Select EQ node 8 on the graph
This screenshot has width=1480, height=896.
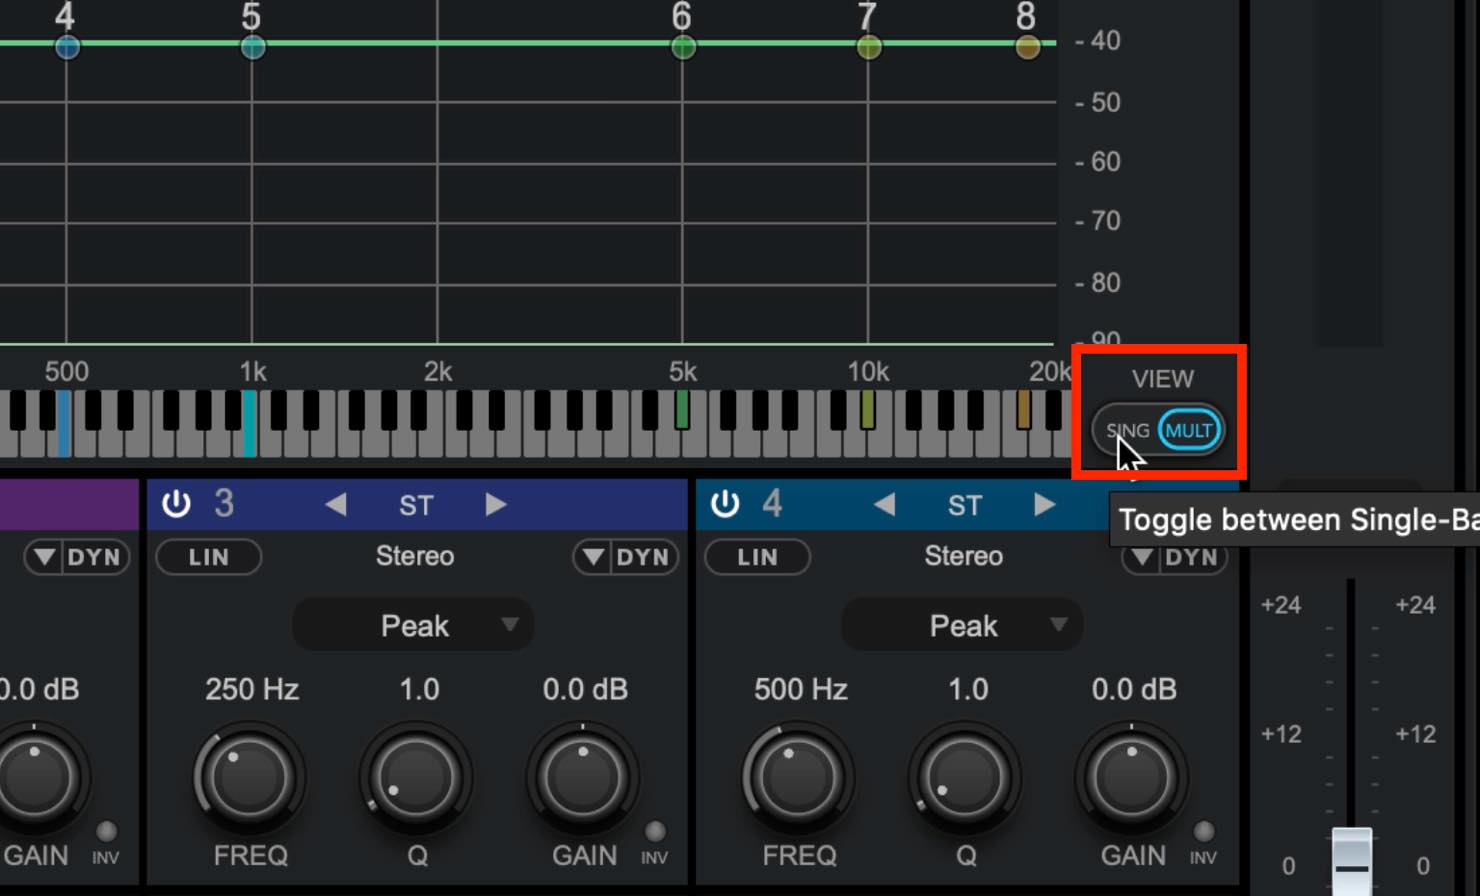click(1028, 46)
